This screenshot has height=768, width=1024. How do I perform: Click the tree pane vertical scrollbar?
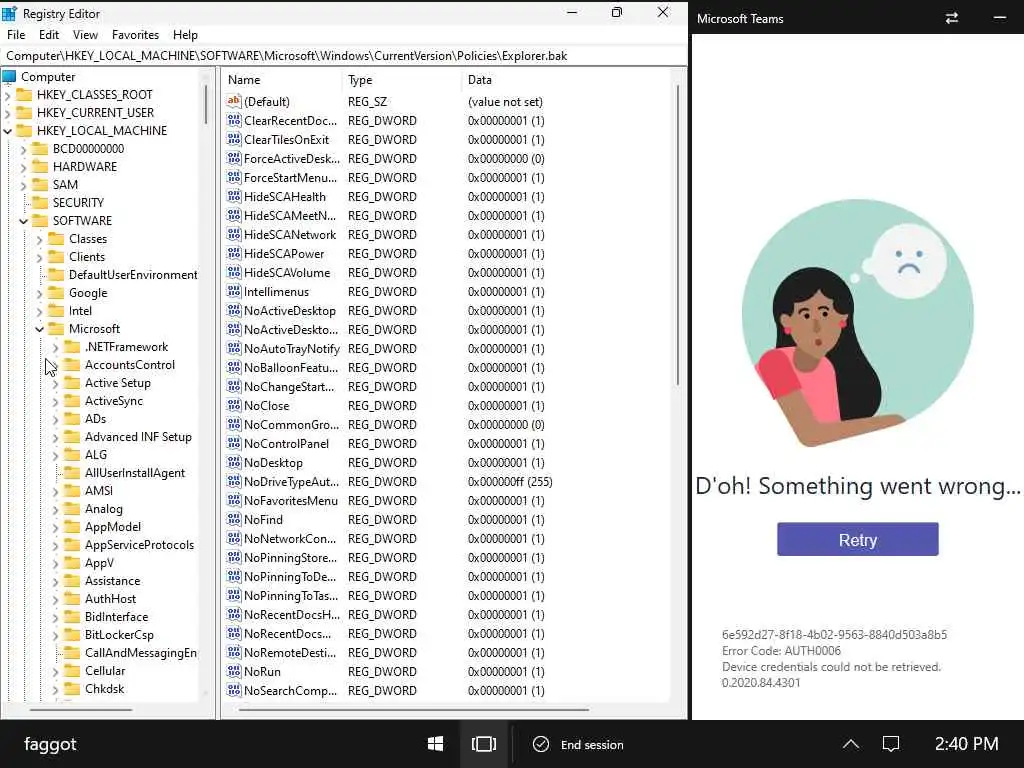point(206,104)
